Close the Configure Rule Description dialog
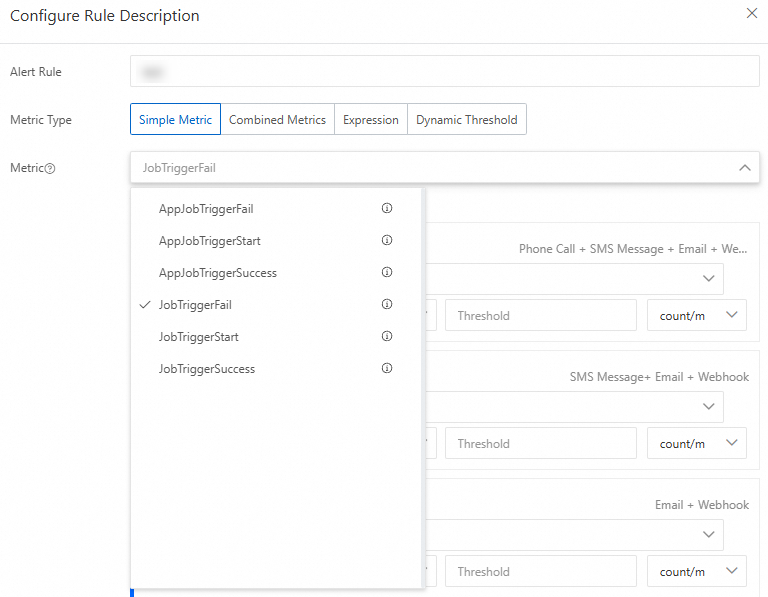This screenshot has height=597, width=768. 752,14
